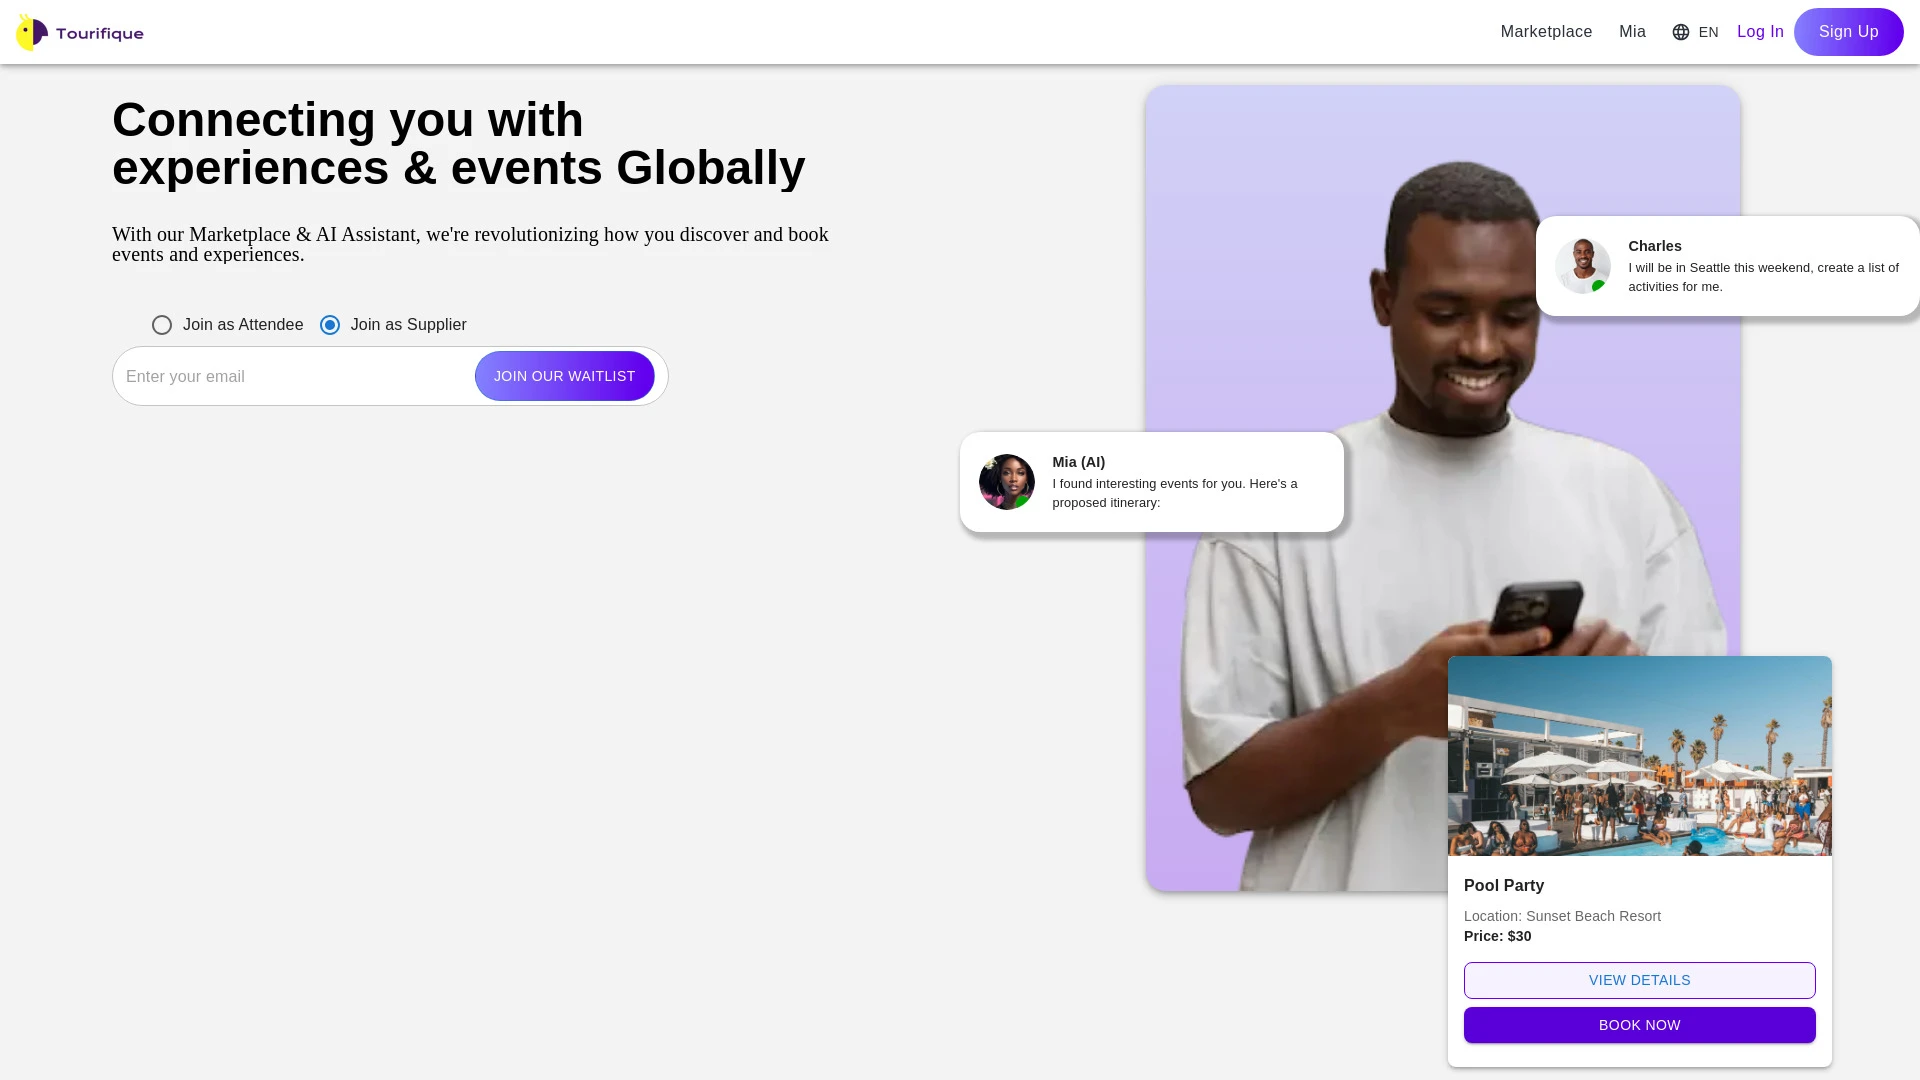Open Mia's proposed itinerary message
Image resolution: width=1920 pixels, height=1080 pixels.
[1175, 493]
